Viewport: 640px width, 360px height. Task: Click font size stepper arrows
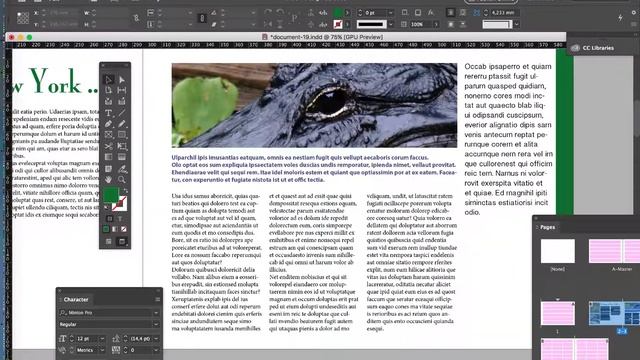click(x=72, y=339)
